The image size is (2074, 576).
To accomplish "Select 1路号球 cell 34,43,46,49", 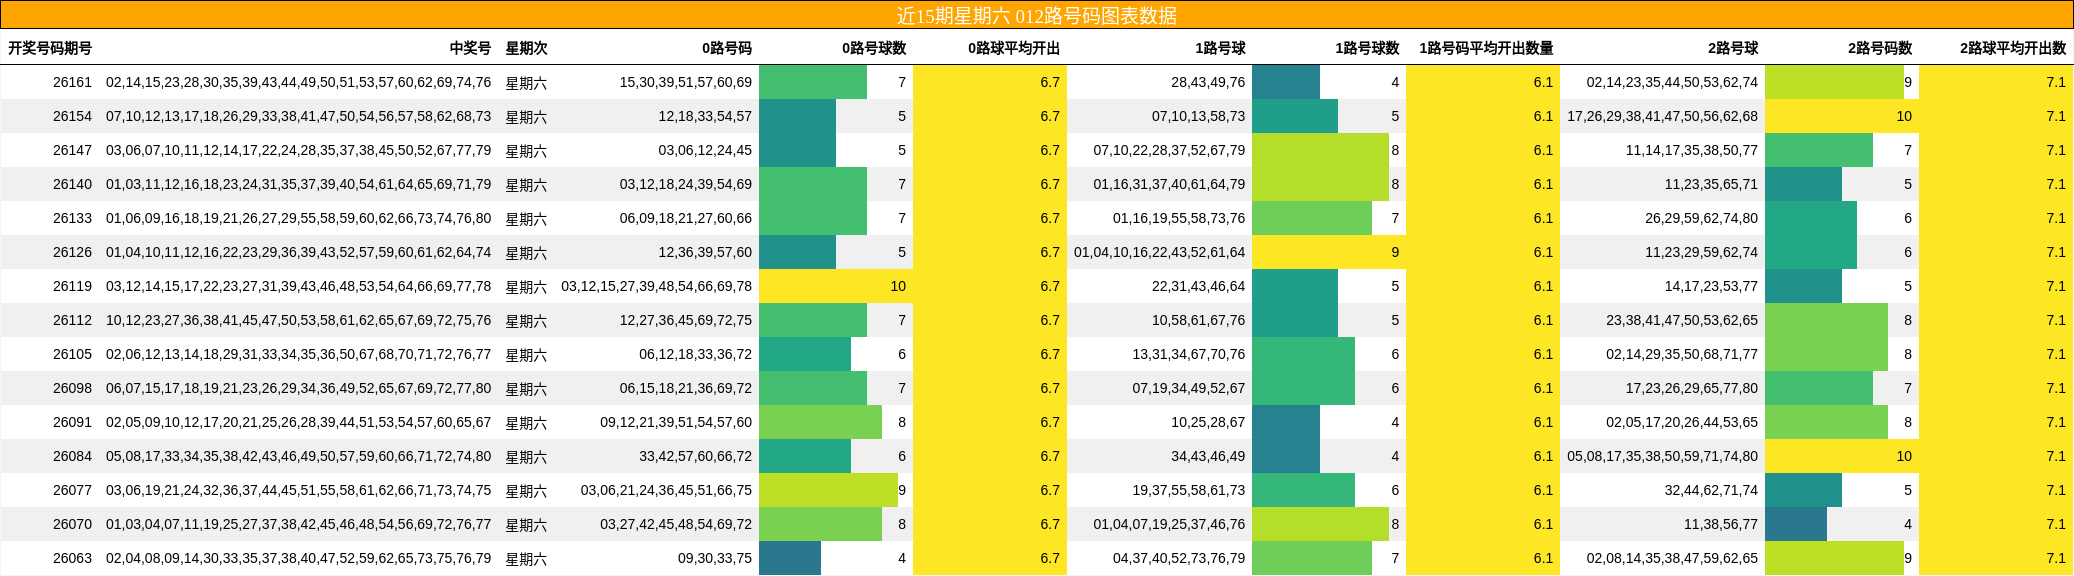I will 1208,456.
